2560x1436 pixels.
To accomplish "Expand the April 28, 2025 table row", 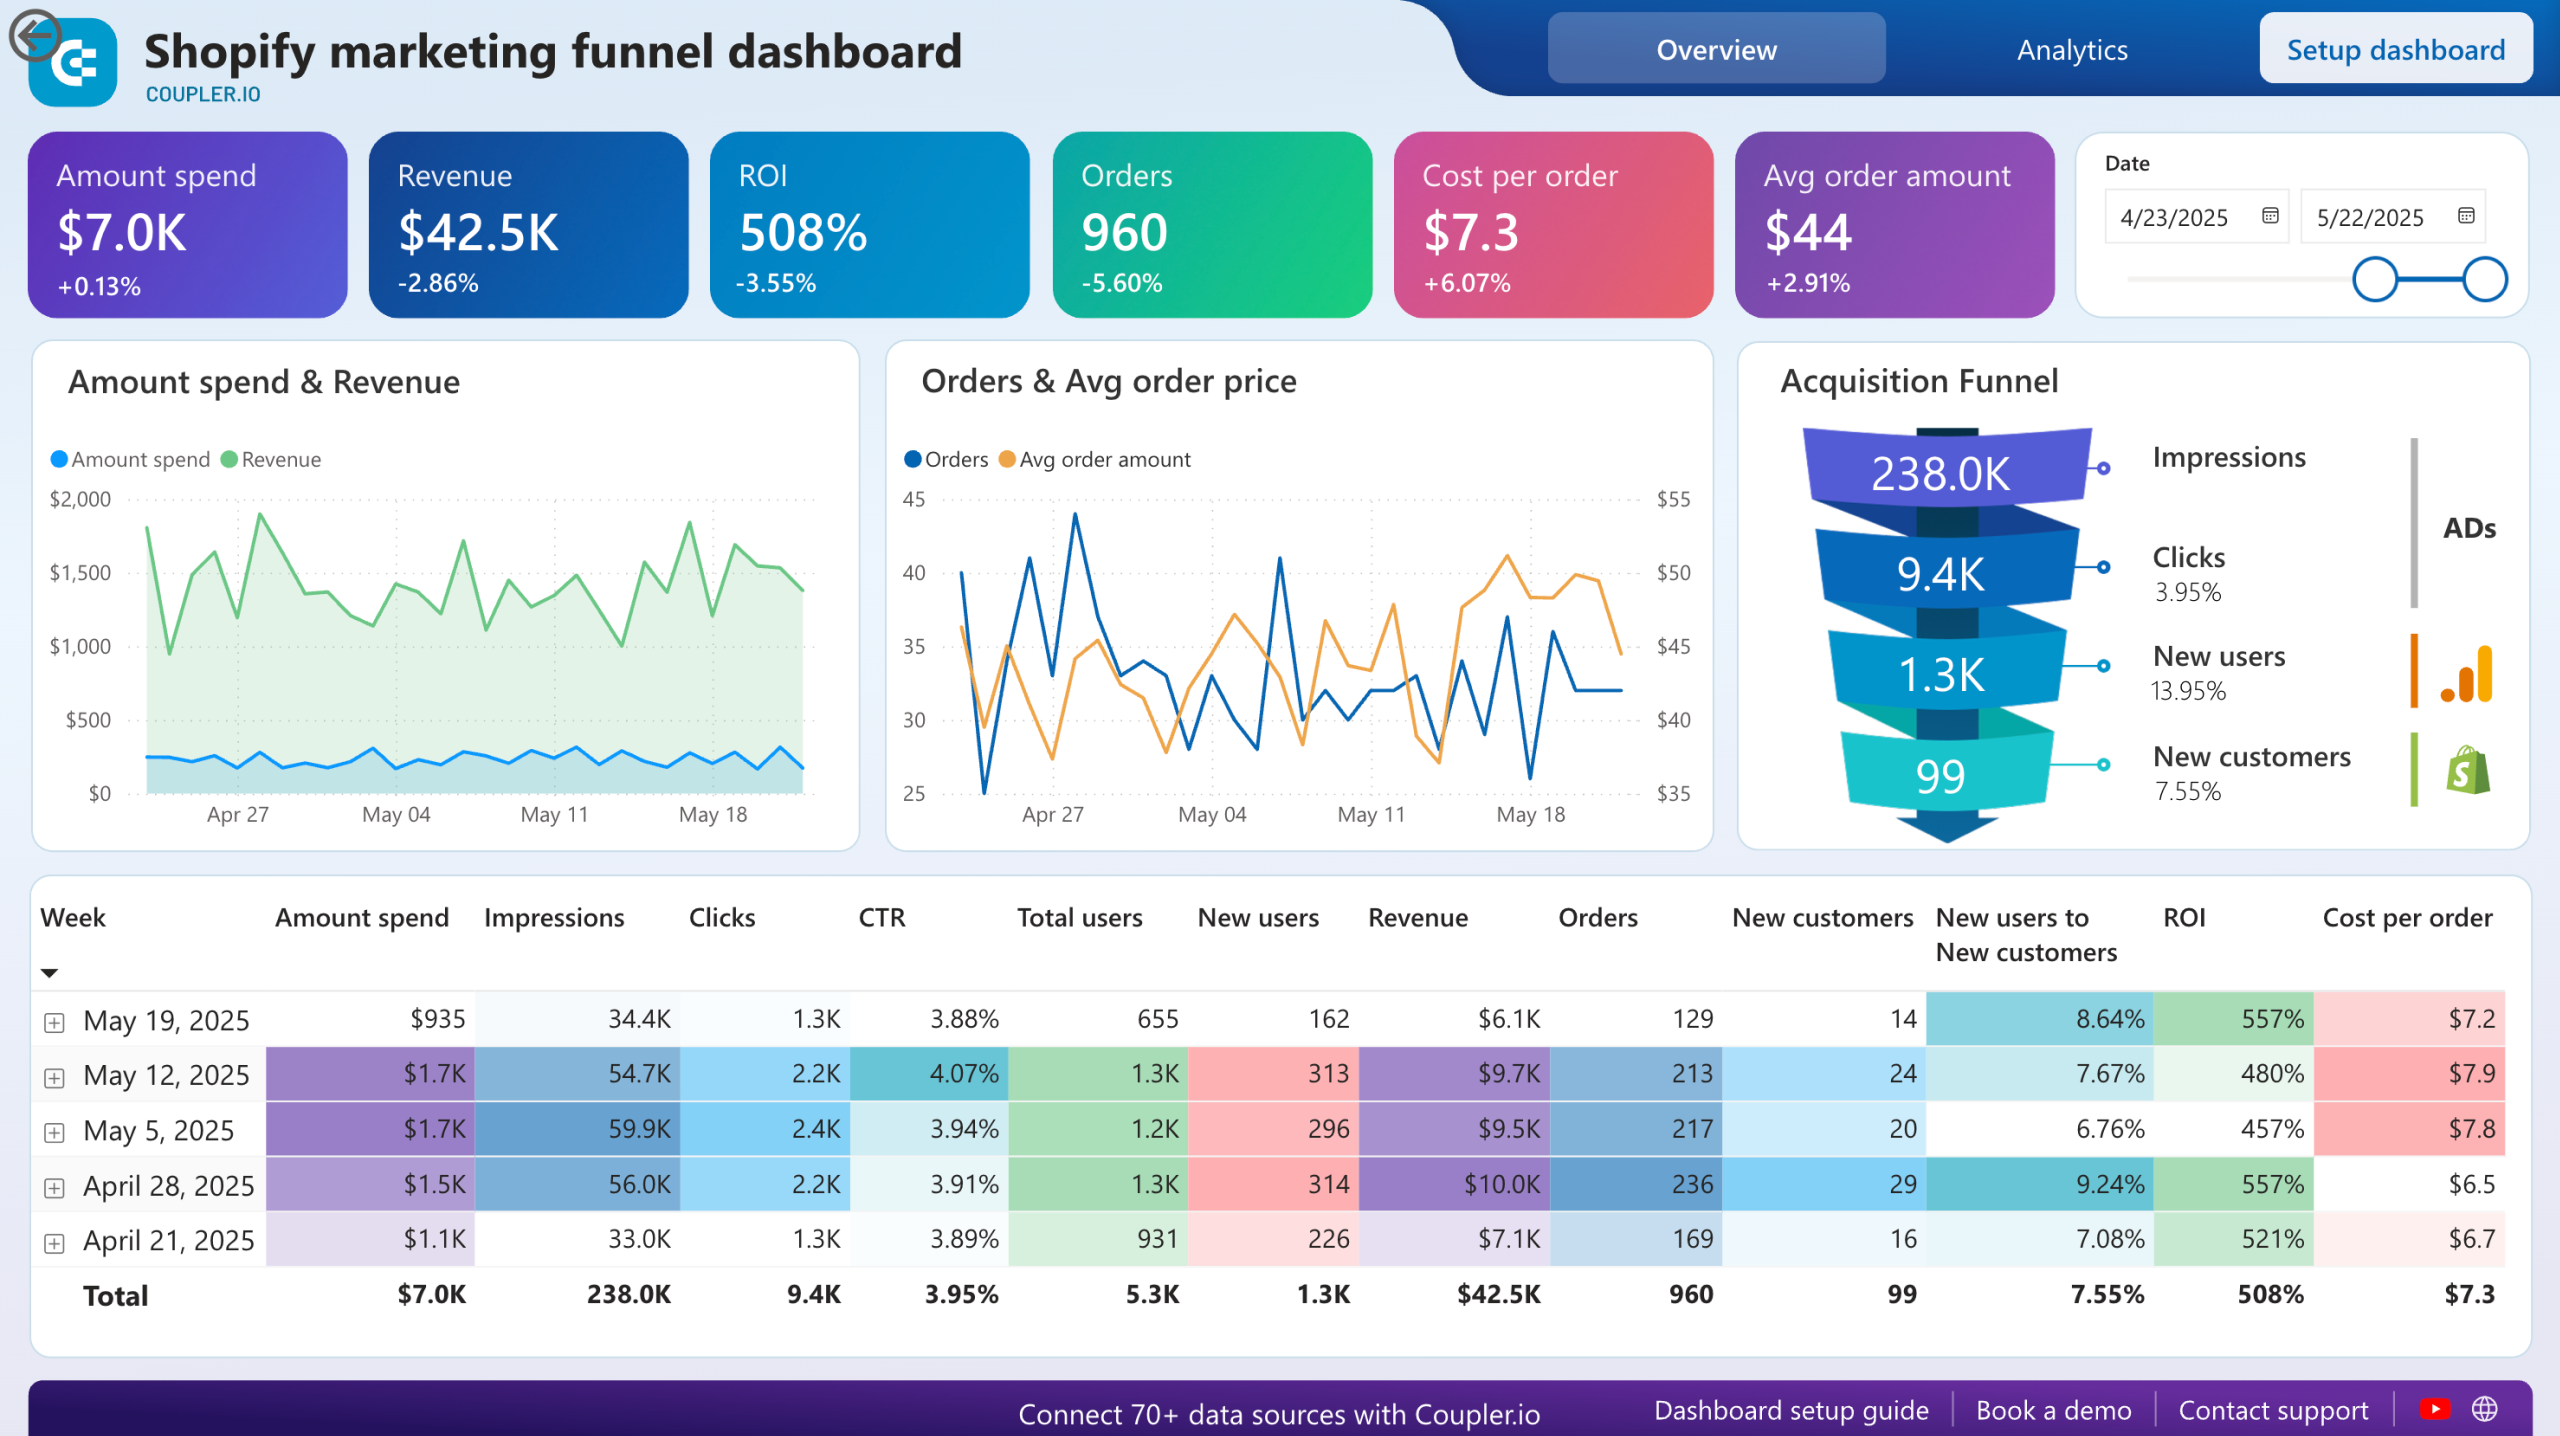I will pyautogui.click(x=52, y=1186).
